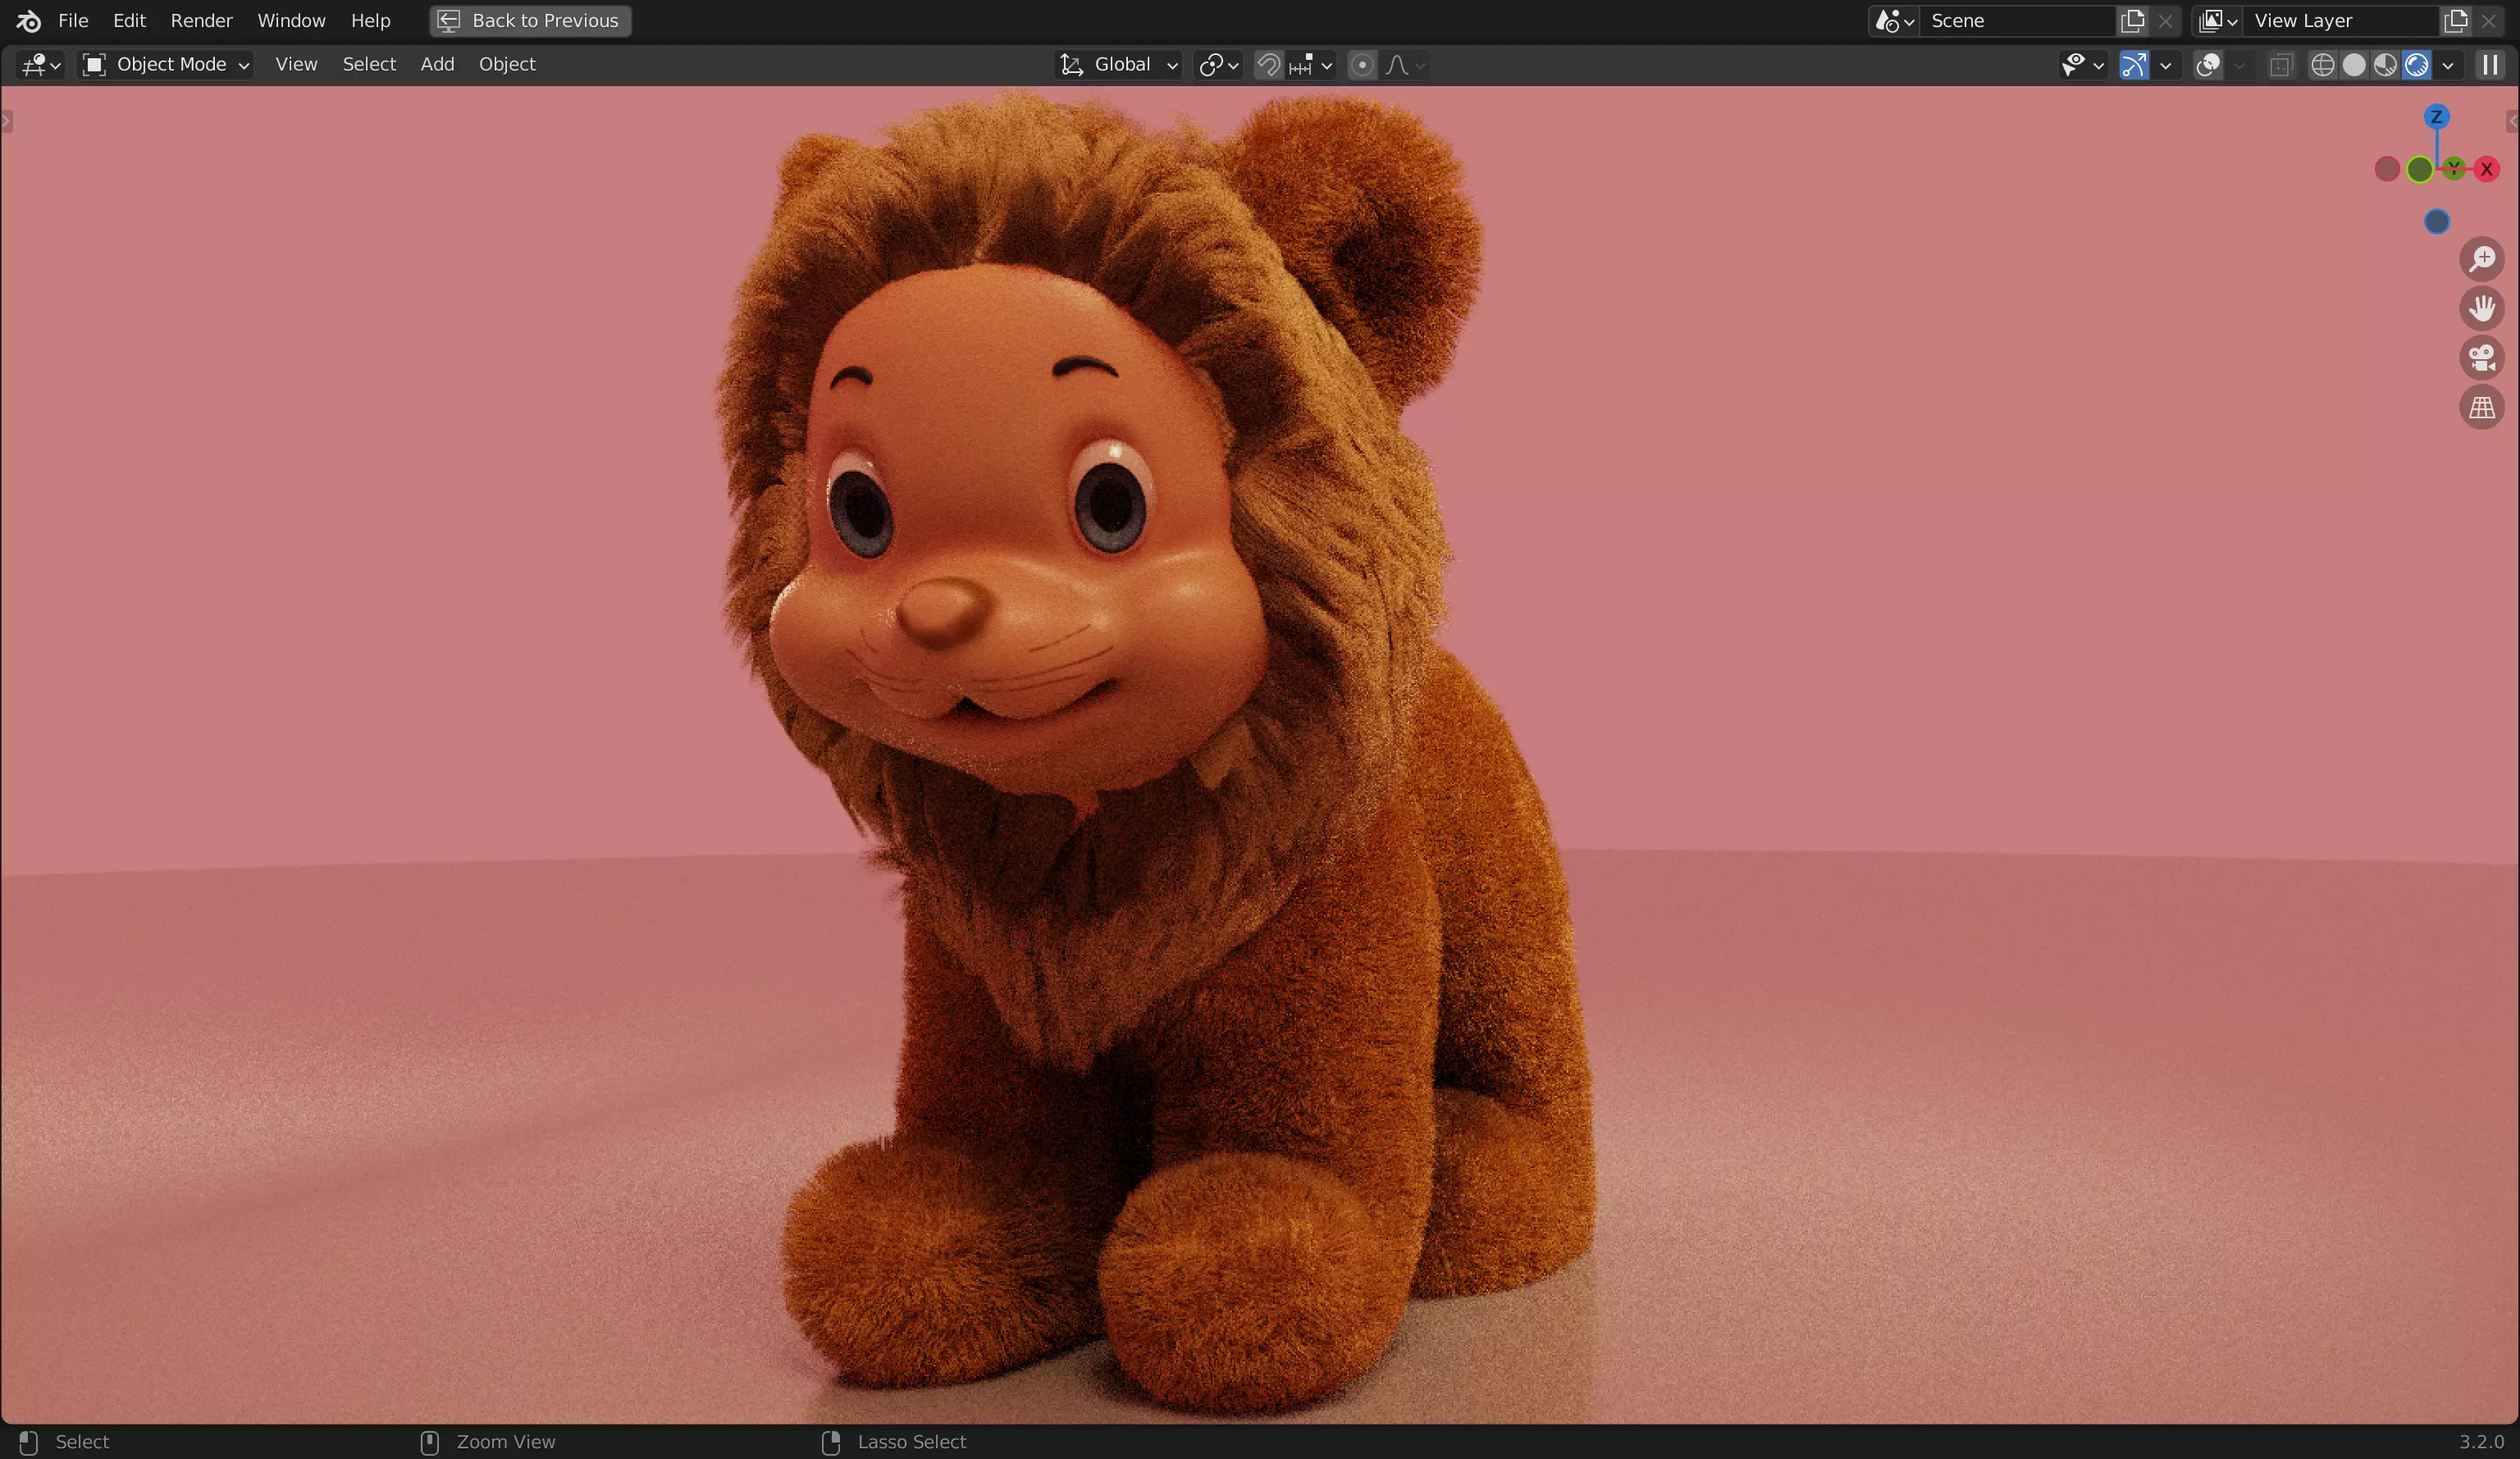
Task: Click the Pan view hand icon
Action: click(x=2481, y=308)
